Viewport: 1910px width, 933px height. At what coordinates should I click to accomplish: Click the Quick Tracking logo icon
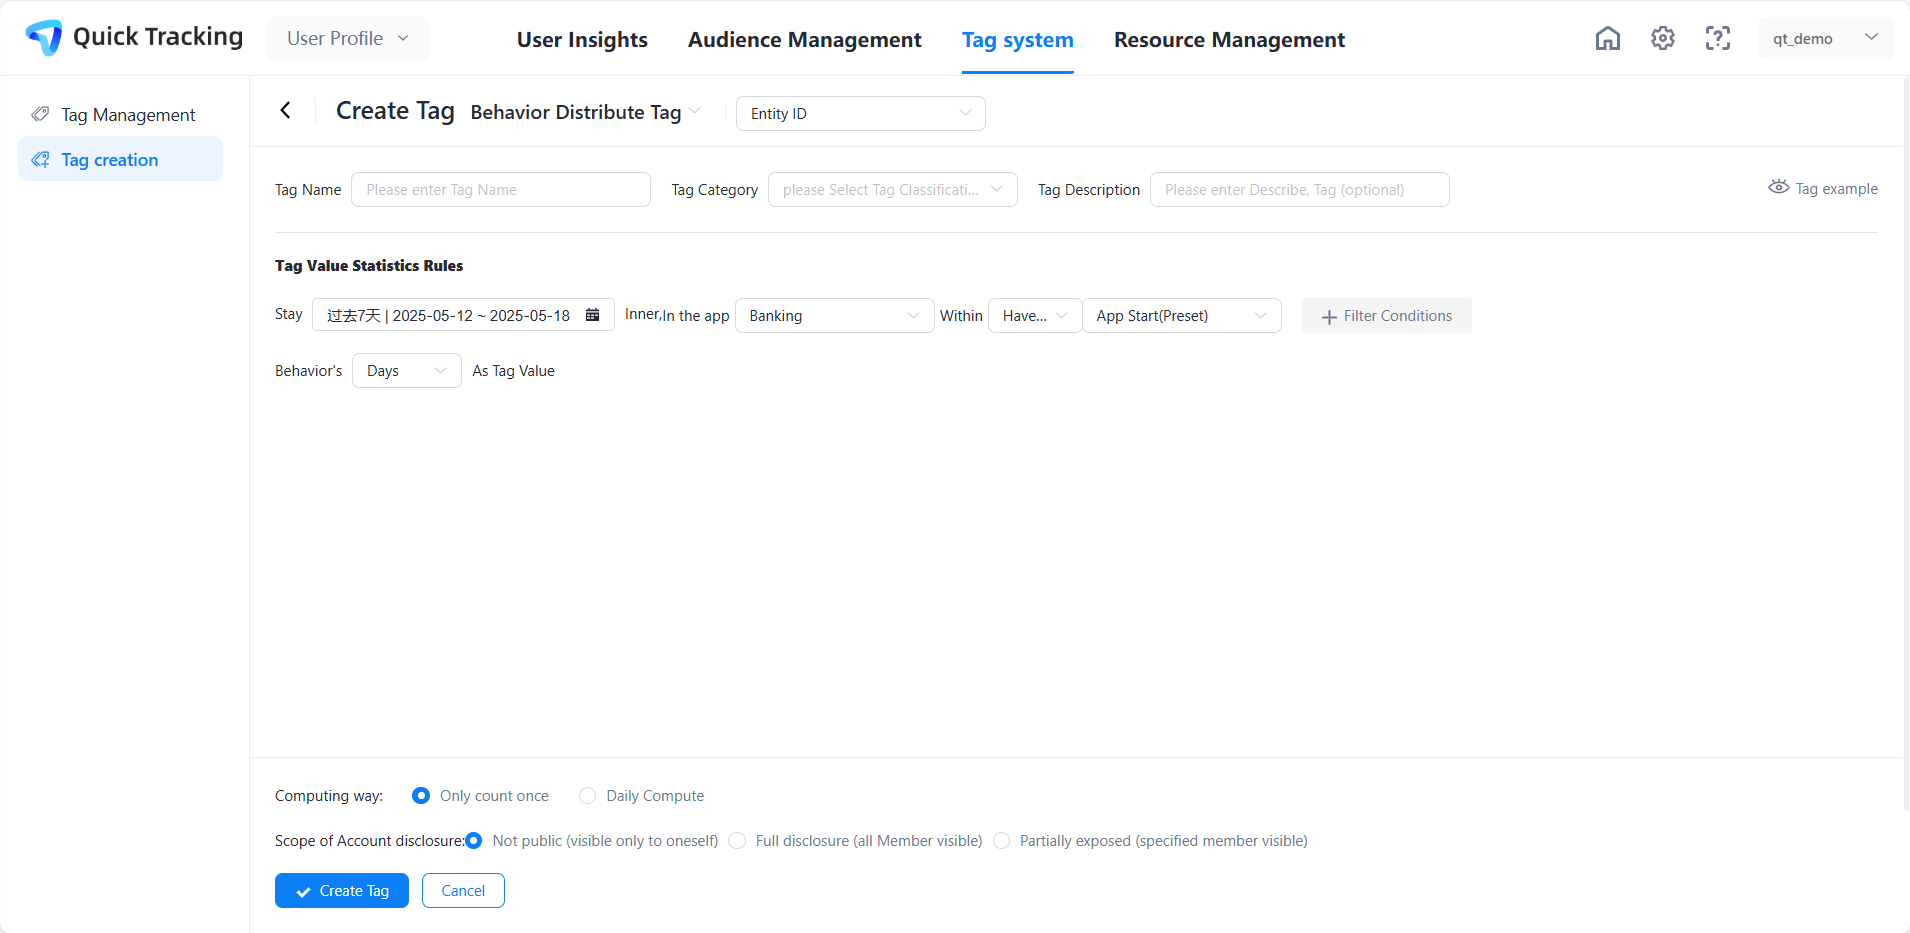click(x=44, y=37)
